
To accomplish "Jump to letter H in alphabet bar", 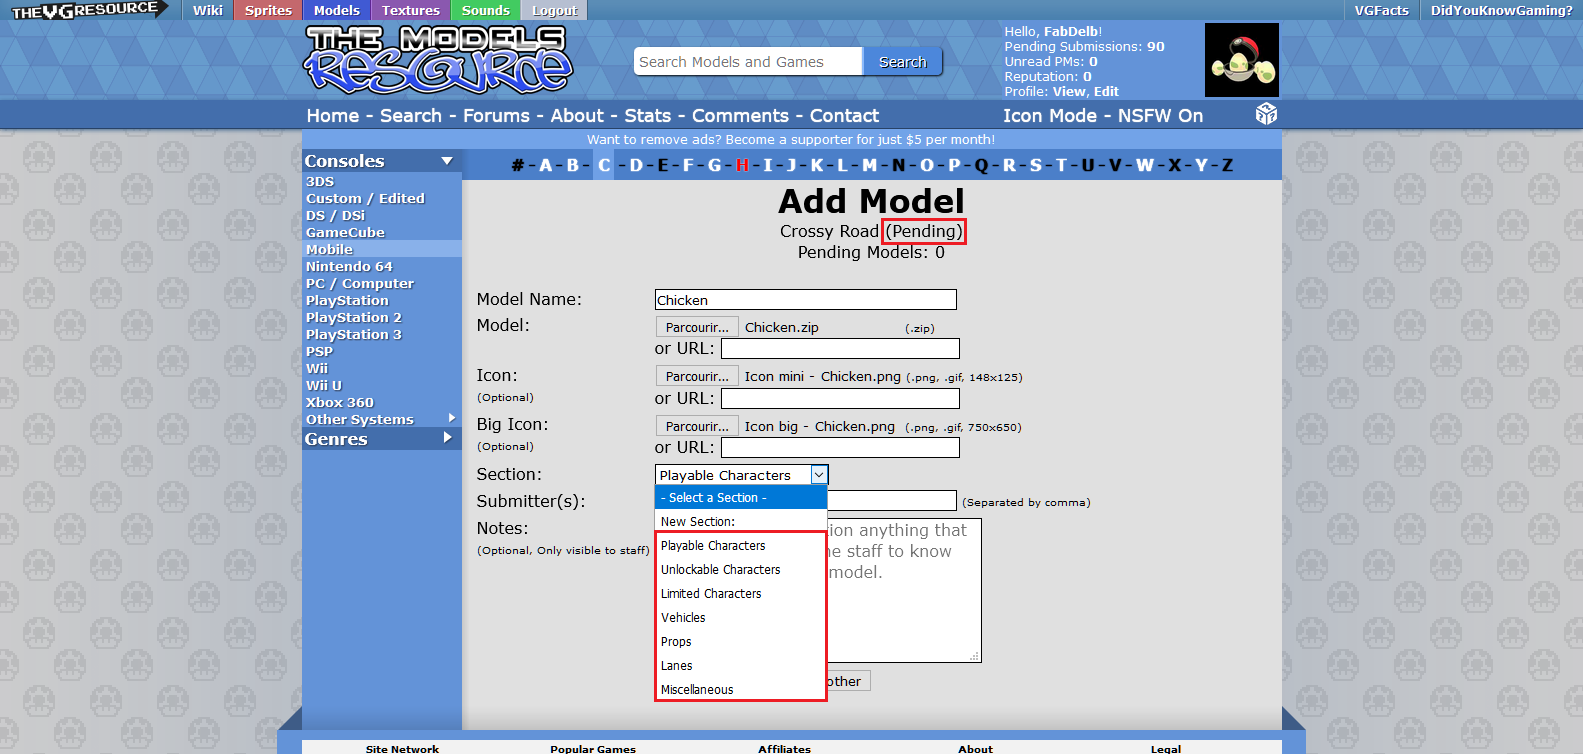I will tap(742, 165).
